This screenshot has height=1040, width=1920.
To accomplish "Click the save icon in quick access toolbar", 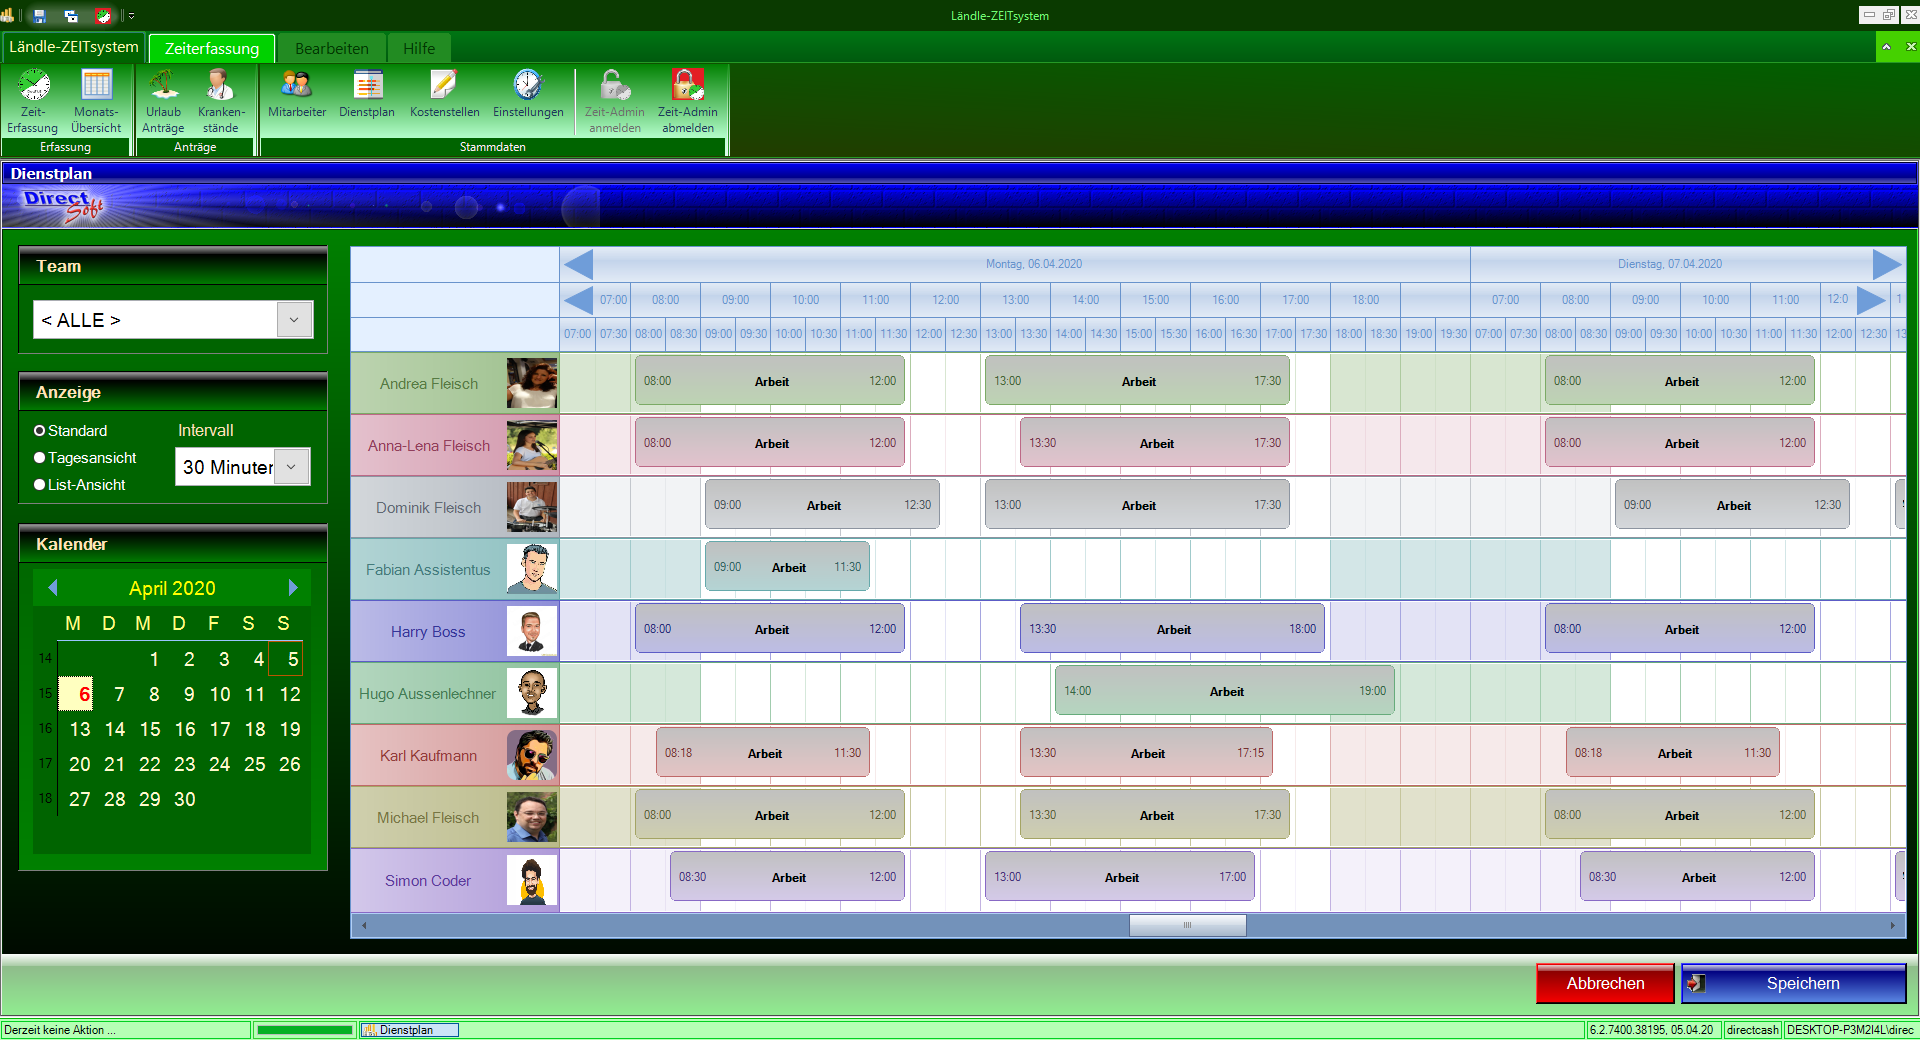I will 40,15.
